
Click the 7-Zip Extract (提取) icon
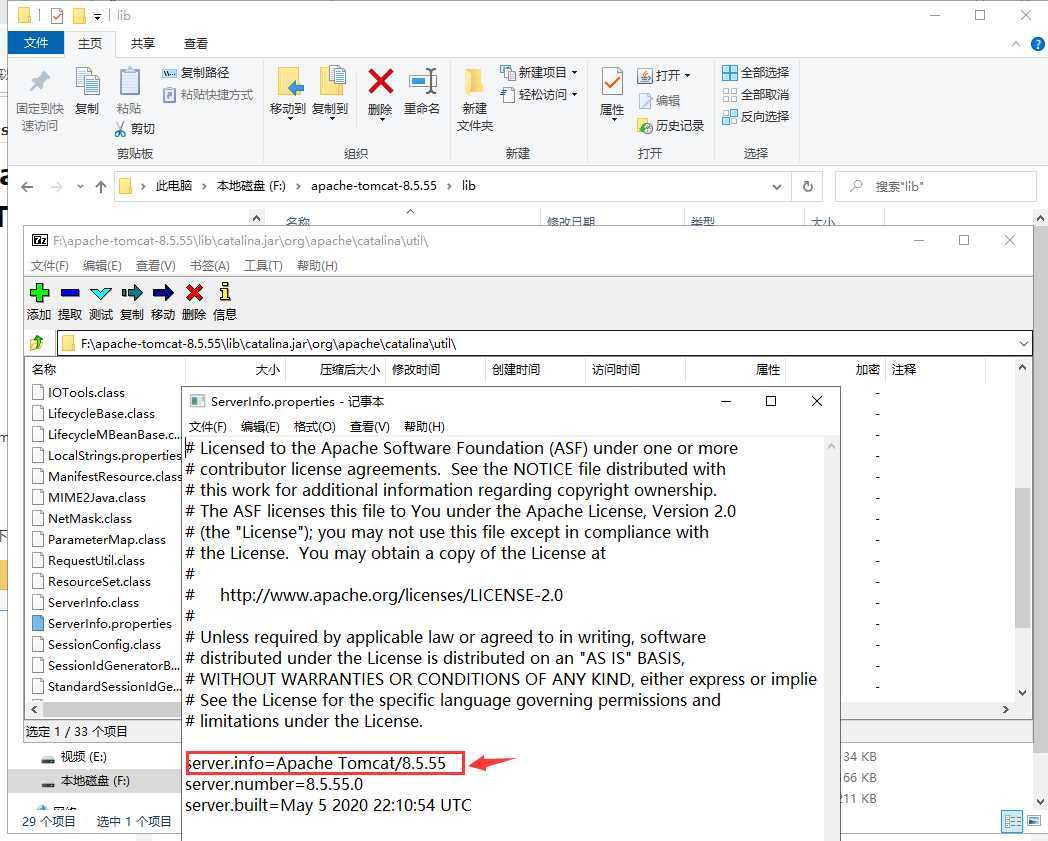point(70,293)
